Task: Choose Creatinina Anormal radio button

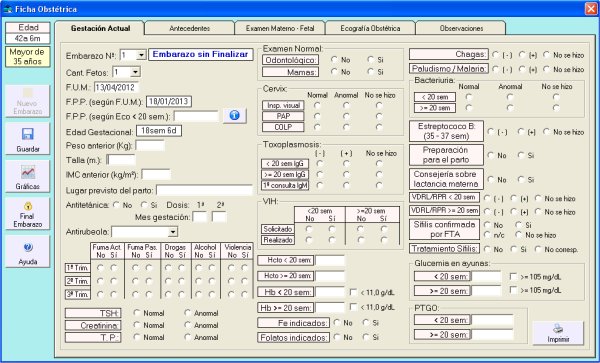Action: click(187, 325)
